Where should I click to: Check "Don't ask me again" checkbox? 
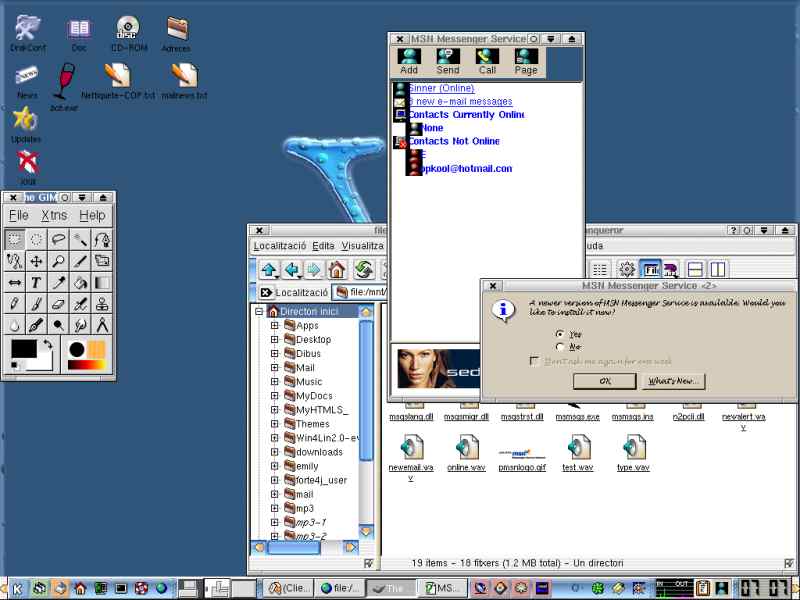534,361
